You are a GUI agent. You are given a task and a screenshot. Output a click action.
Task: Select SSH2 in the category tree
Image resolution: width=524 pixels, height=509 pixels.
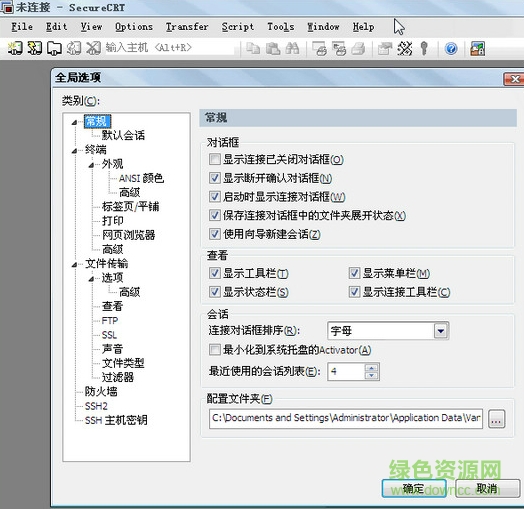96,406
